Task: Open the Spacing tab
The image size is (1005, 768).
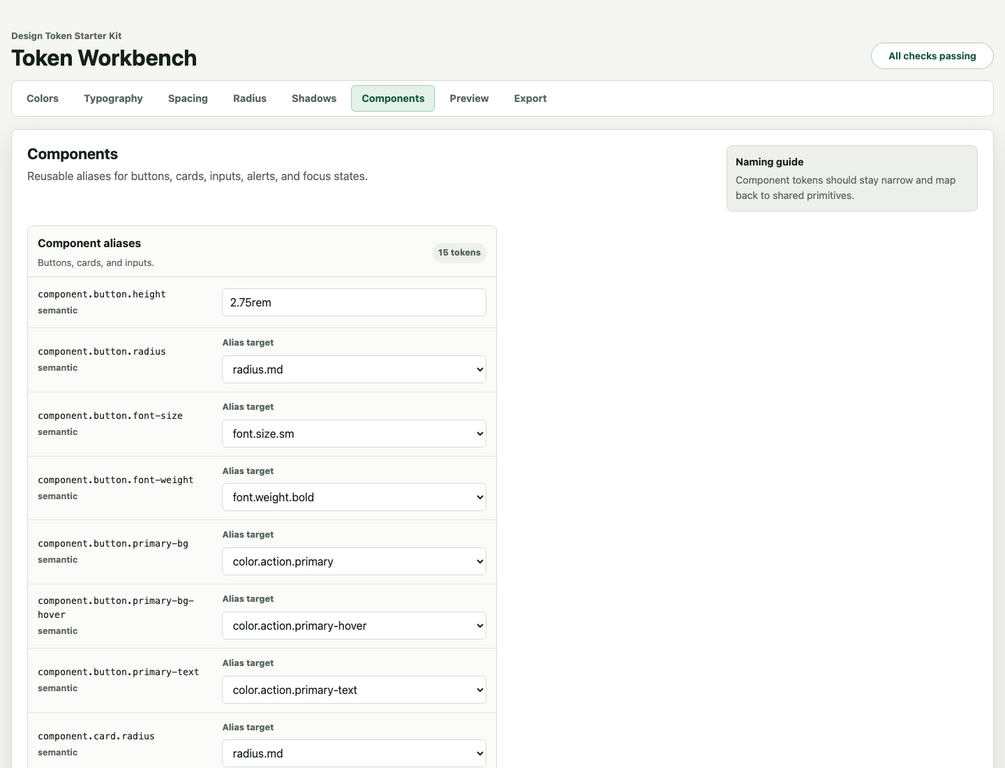Action: (x=188, y=99)
